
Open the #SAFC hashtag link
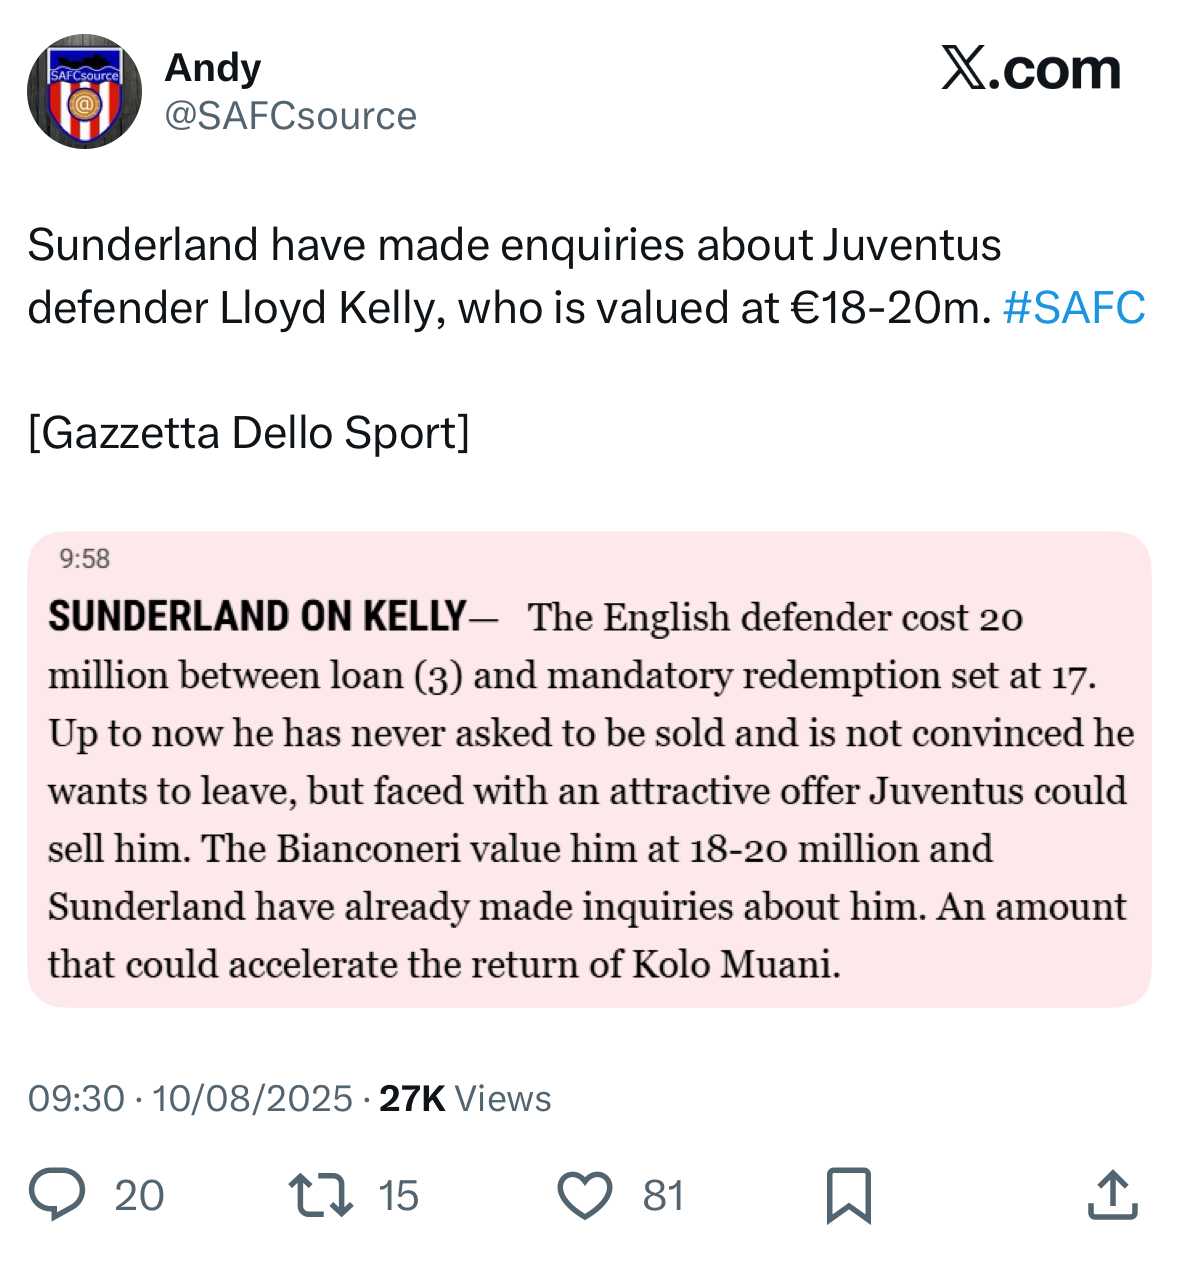[x=1073, y=308]
